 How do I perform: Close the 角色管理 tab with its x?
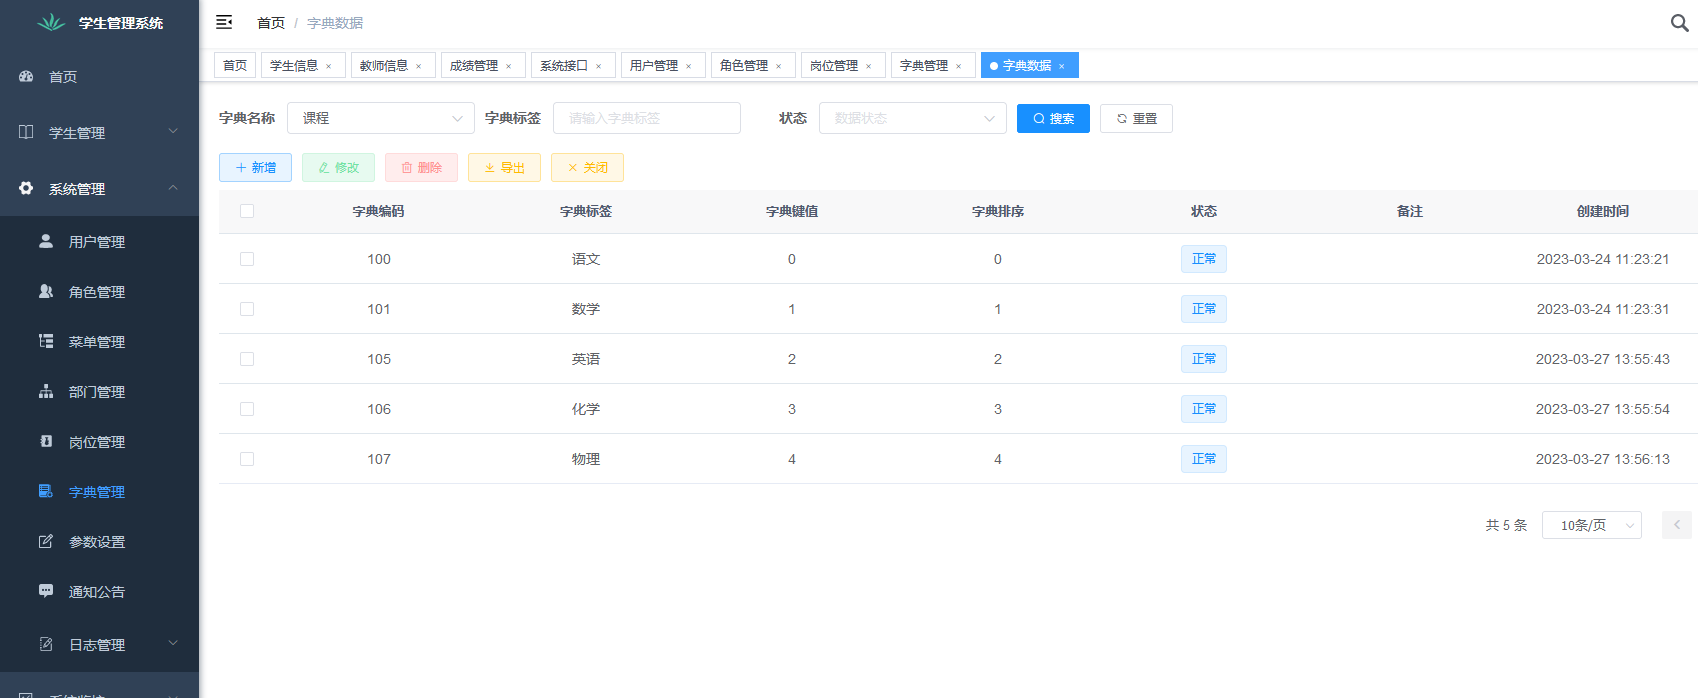pos(778,66)
